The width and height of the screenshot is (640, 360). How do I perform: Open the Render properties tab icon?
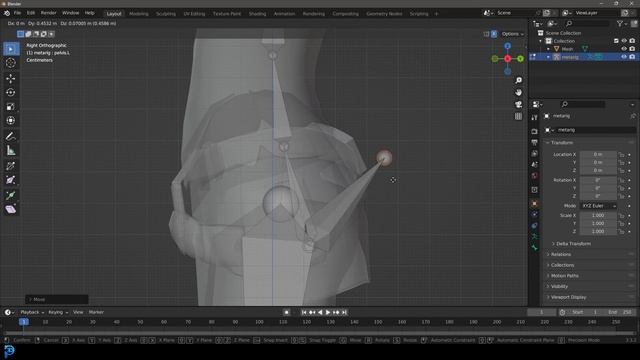coord(534,131)
